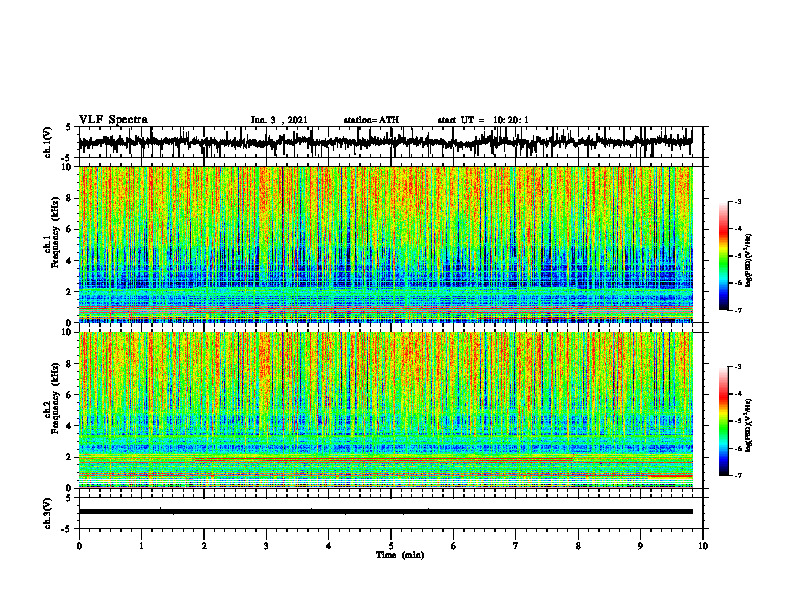Click the "4" kHz tick on ch.1 frequency axis
792x612 pixels.
[x=71, y=261]
